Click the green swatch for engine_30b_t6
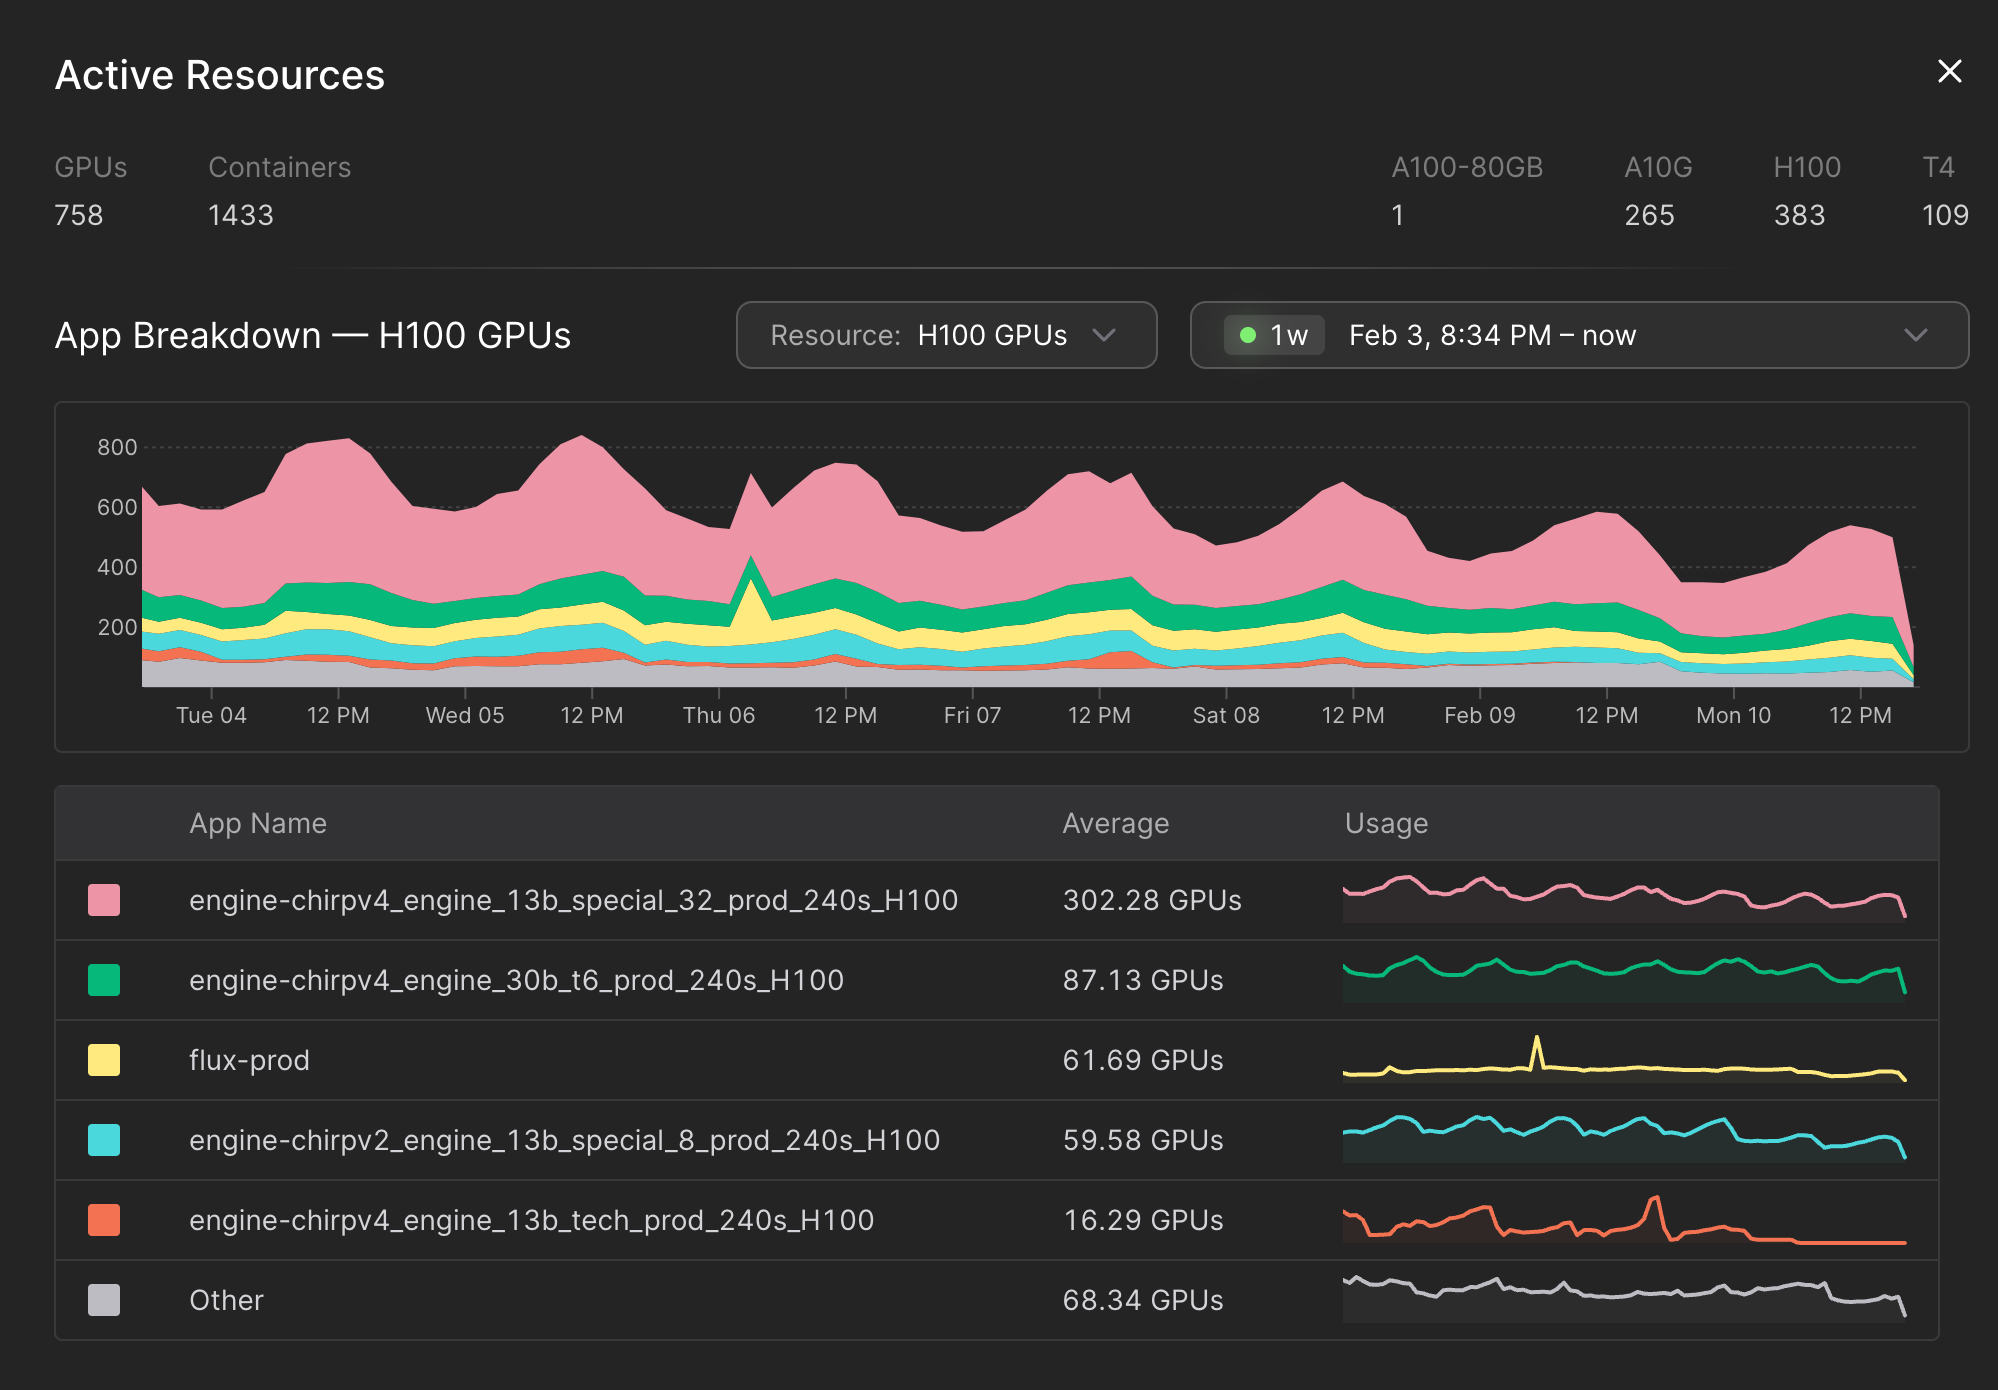 [x=104, y=980]
